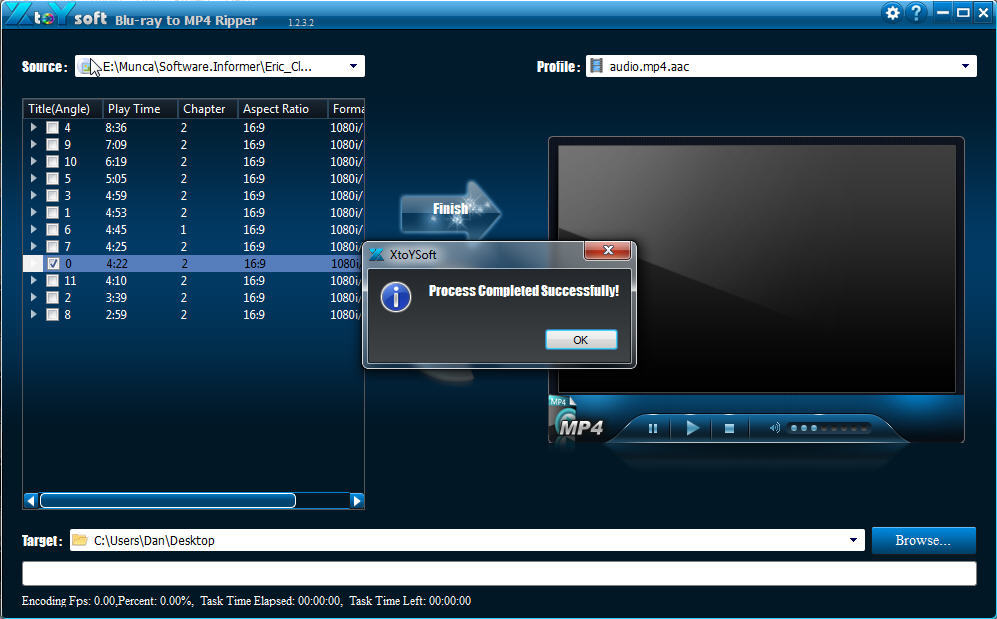Browse for a target folder
The image size is (997, 619).
(923, 540)
